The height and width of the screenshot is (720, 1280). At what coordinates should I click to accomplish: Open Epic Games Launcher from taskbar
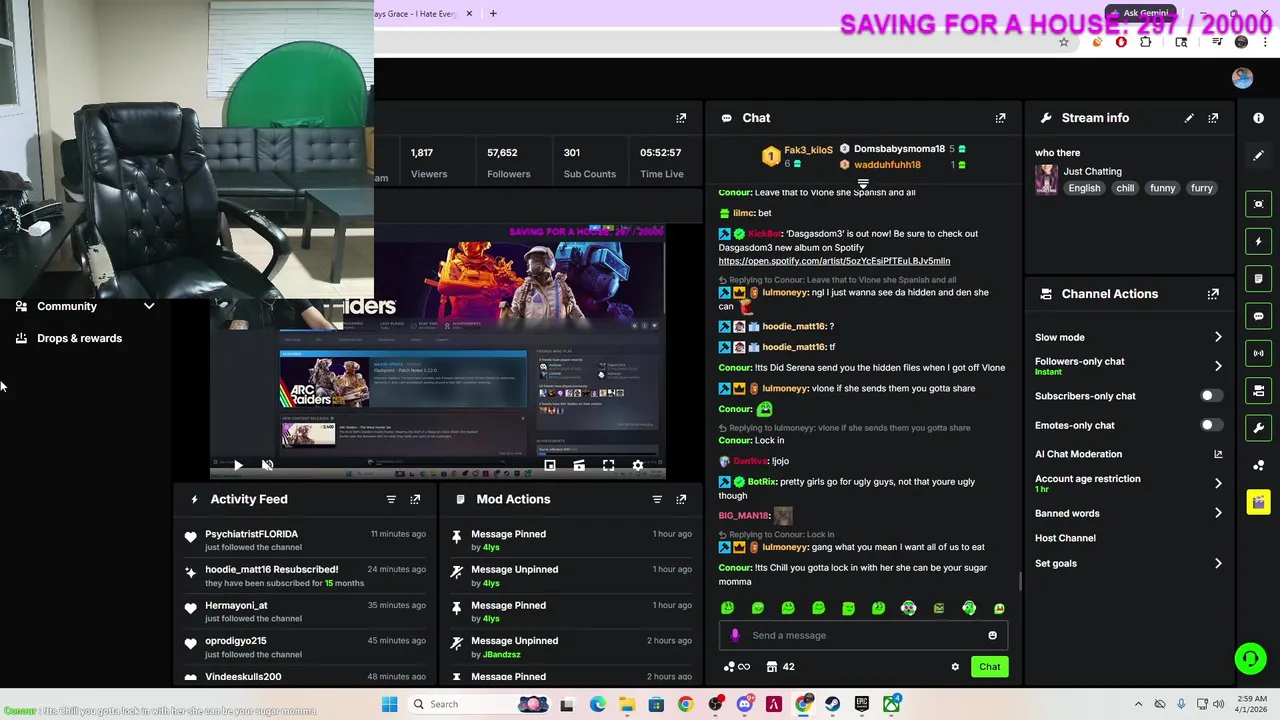[x=862, y=704]
